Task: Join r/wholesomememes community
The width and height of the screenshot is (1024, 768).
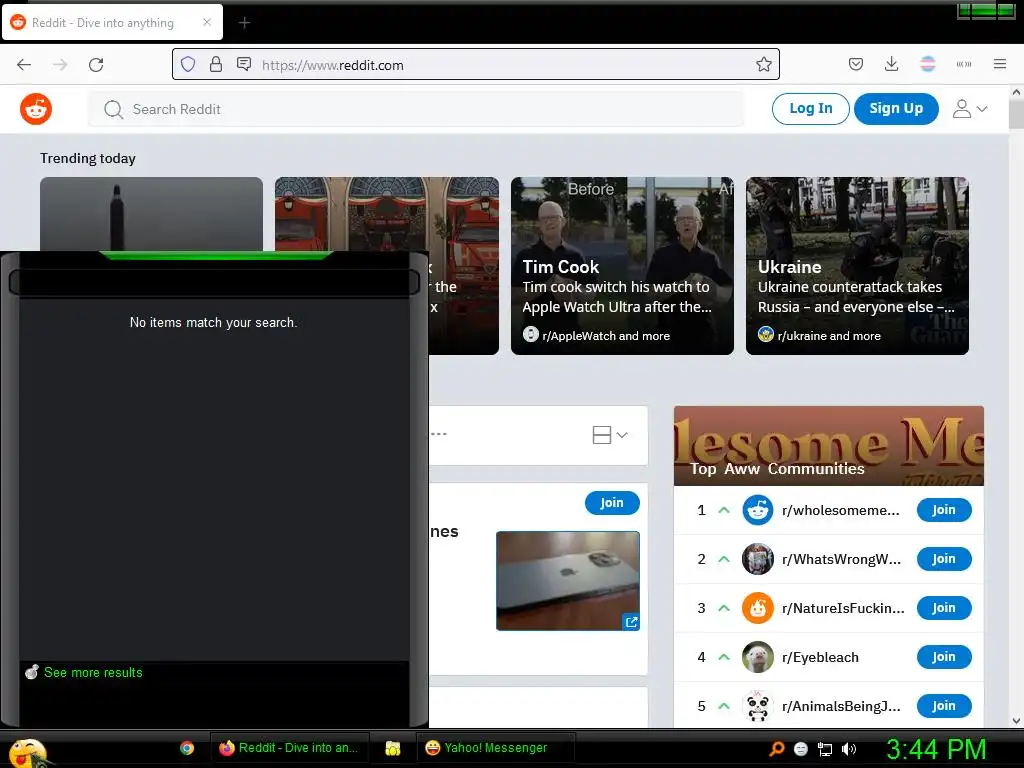Action: pos(944,510)
